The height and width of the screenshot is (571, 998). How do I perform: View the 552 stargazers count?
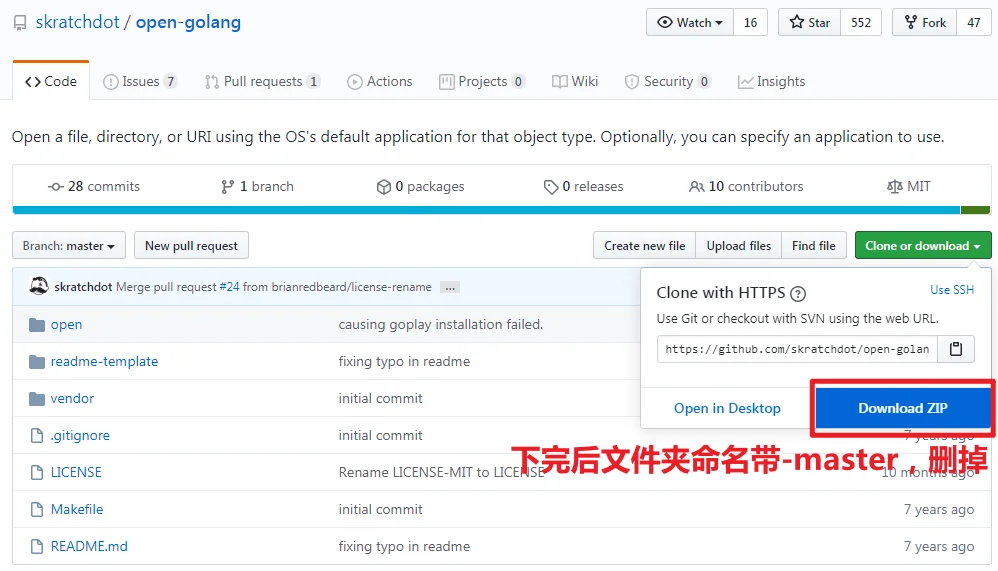click(861, 22)
